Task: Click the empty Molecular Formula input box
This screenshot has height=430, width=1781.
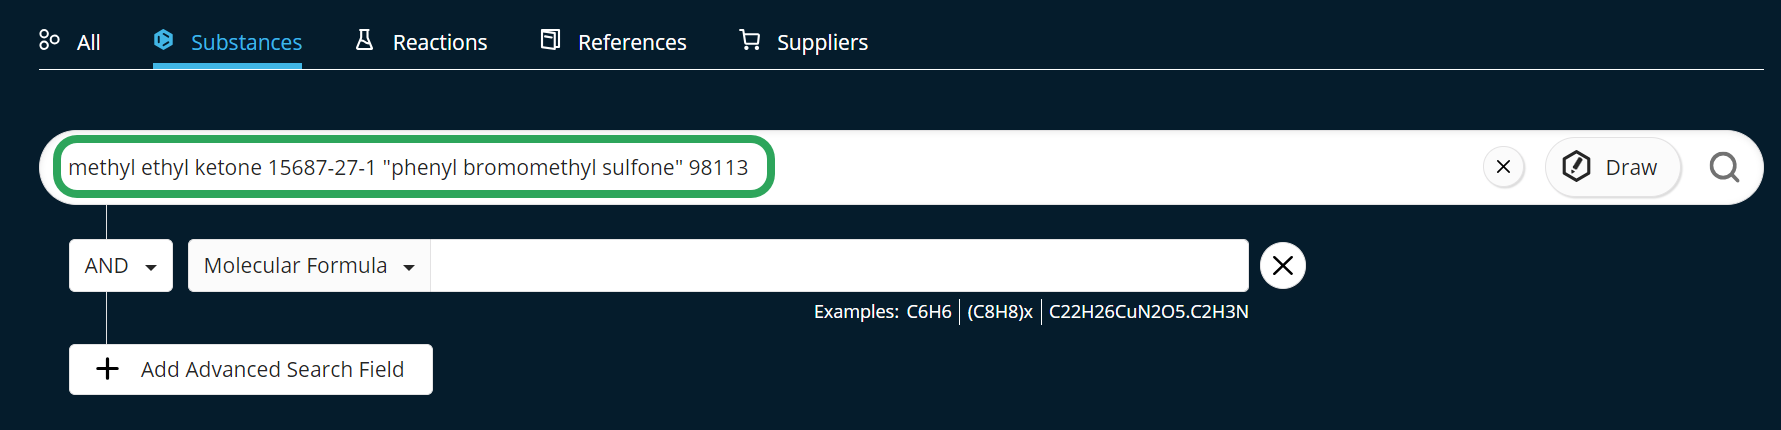Action: coord(839,266)
